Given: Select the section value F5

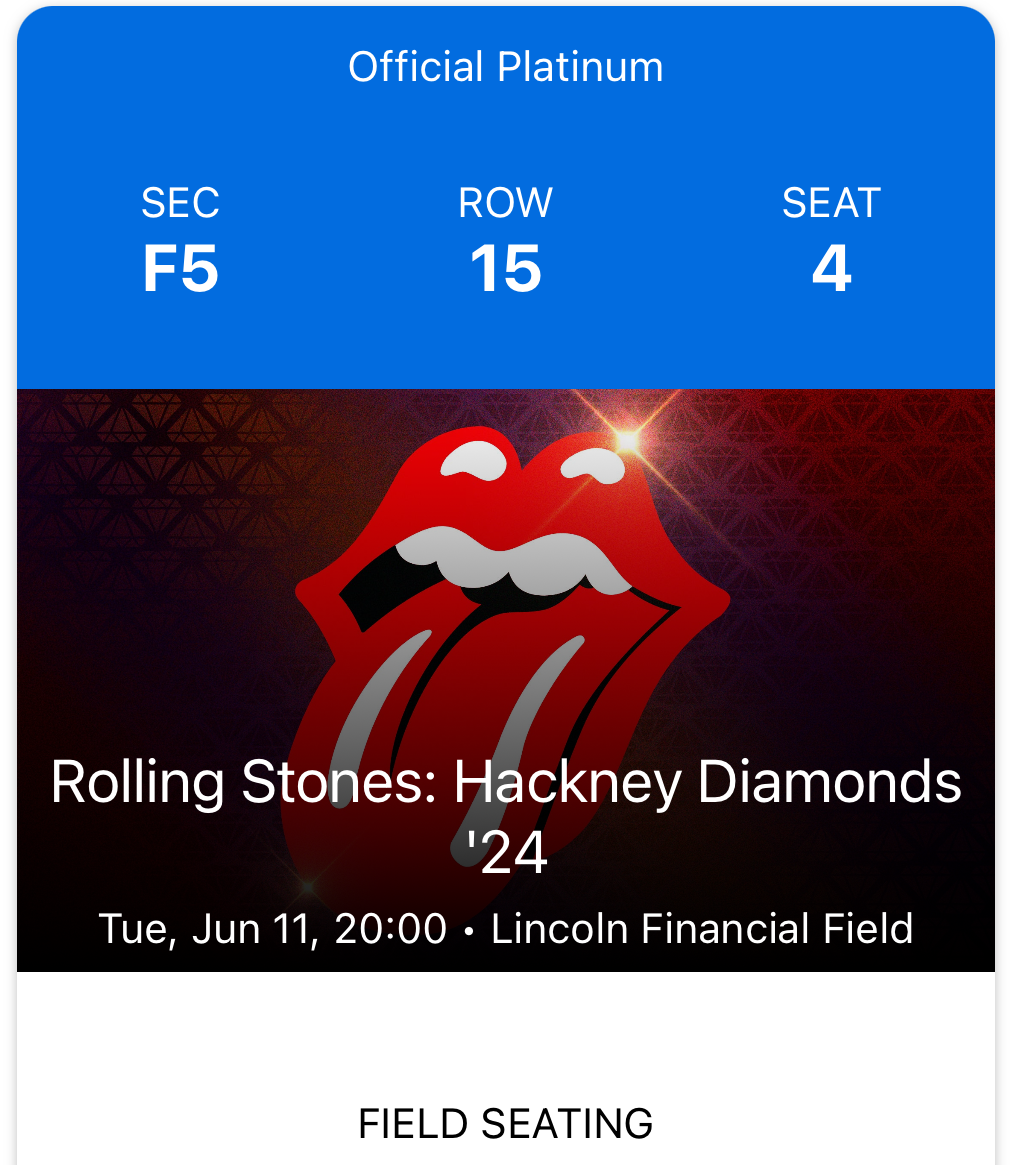Looking at the screenshot, I should (x=180, y=270).
